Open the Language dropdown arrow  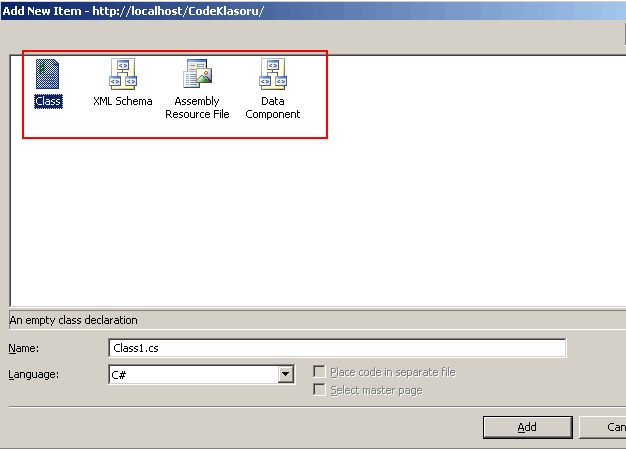click(x=286, y=374)
